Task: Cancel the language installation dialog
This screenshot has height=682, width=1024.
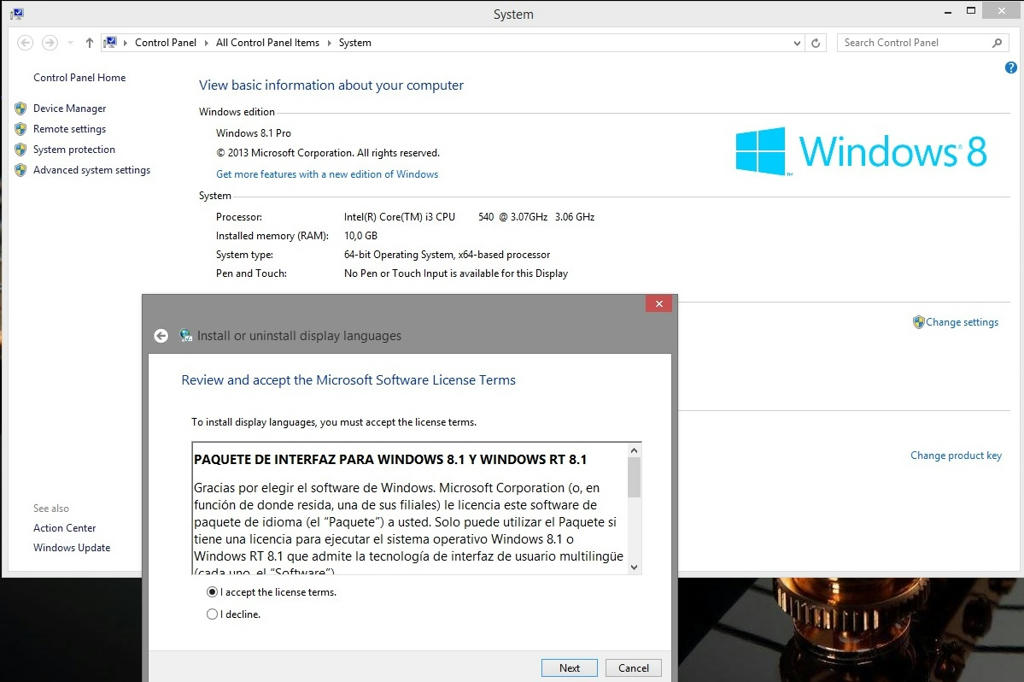Action: (633, 668)
